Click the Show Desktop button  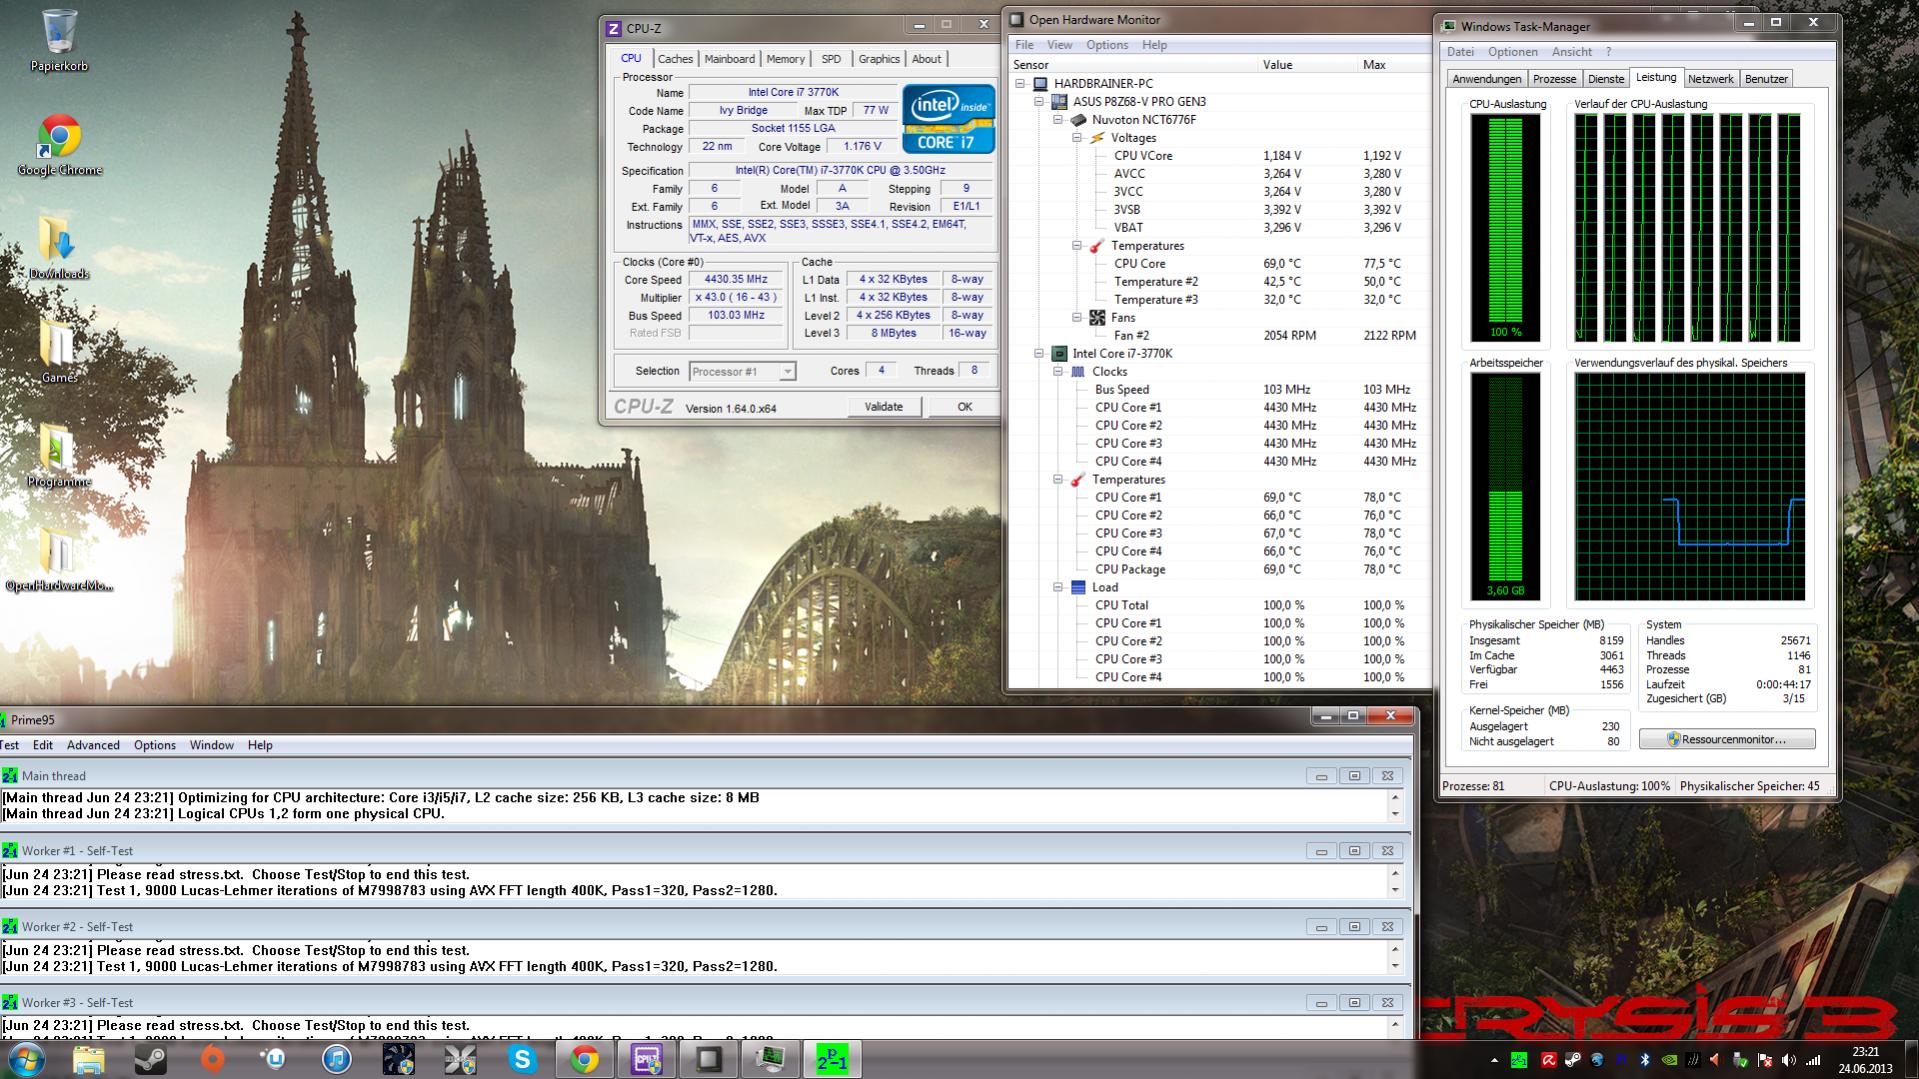[1911, 1059]
